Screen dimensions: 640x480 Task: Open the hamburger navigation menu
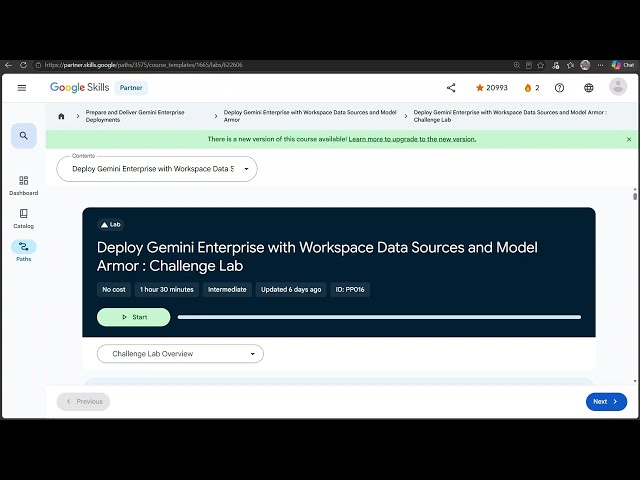pyautogui.click(x=22, y=88)
